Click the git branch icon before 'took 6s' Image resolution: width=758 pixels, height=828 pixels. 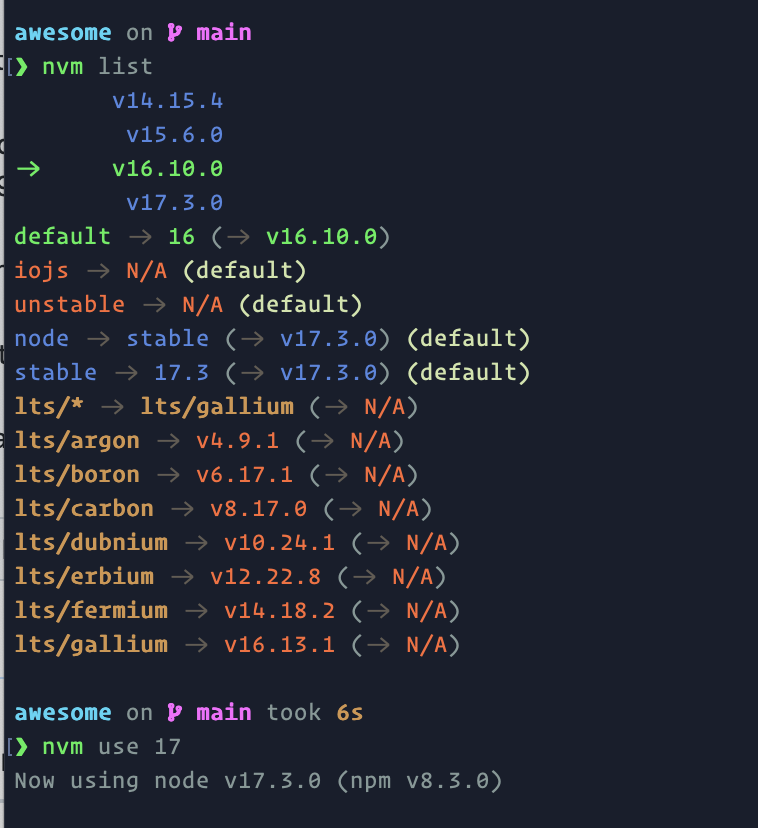click(x=175, y=713)
